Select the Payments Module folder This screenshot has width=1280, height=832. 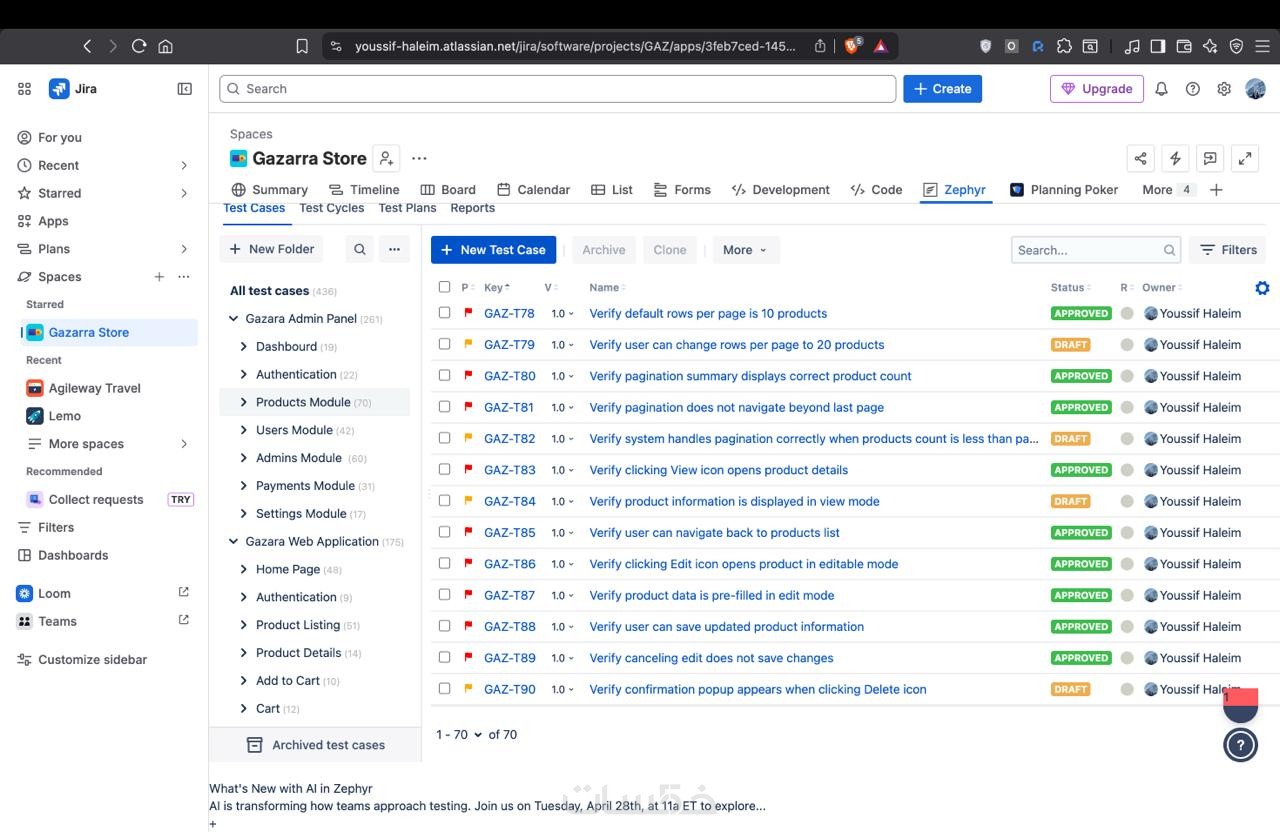(x=305, y=486)
